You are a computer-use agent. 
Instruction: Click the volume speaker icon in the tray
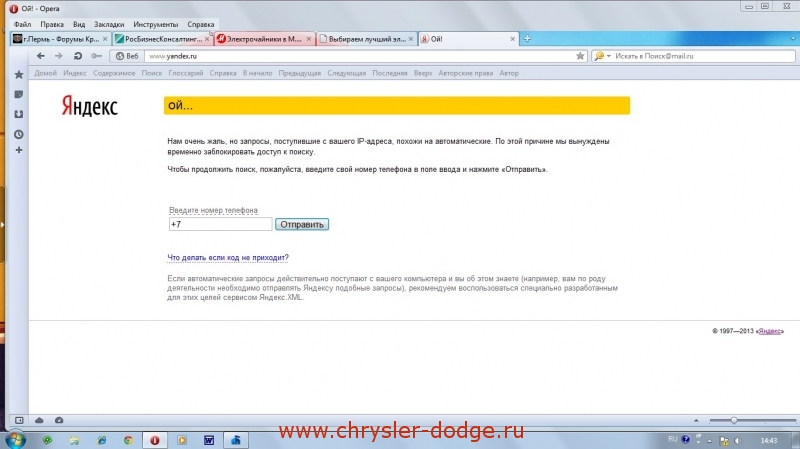tap(738, 440)
